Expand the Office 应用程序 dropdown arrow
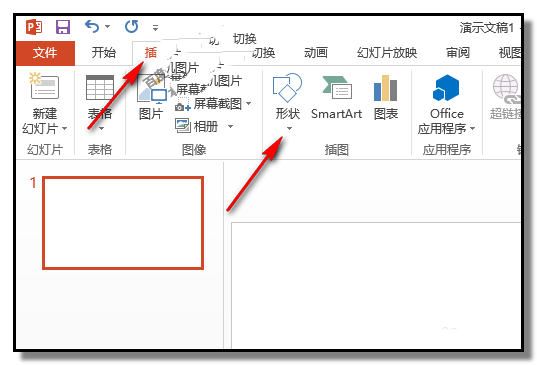This screenshot has width=537, height=365. point(473,129)
